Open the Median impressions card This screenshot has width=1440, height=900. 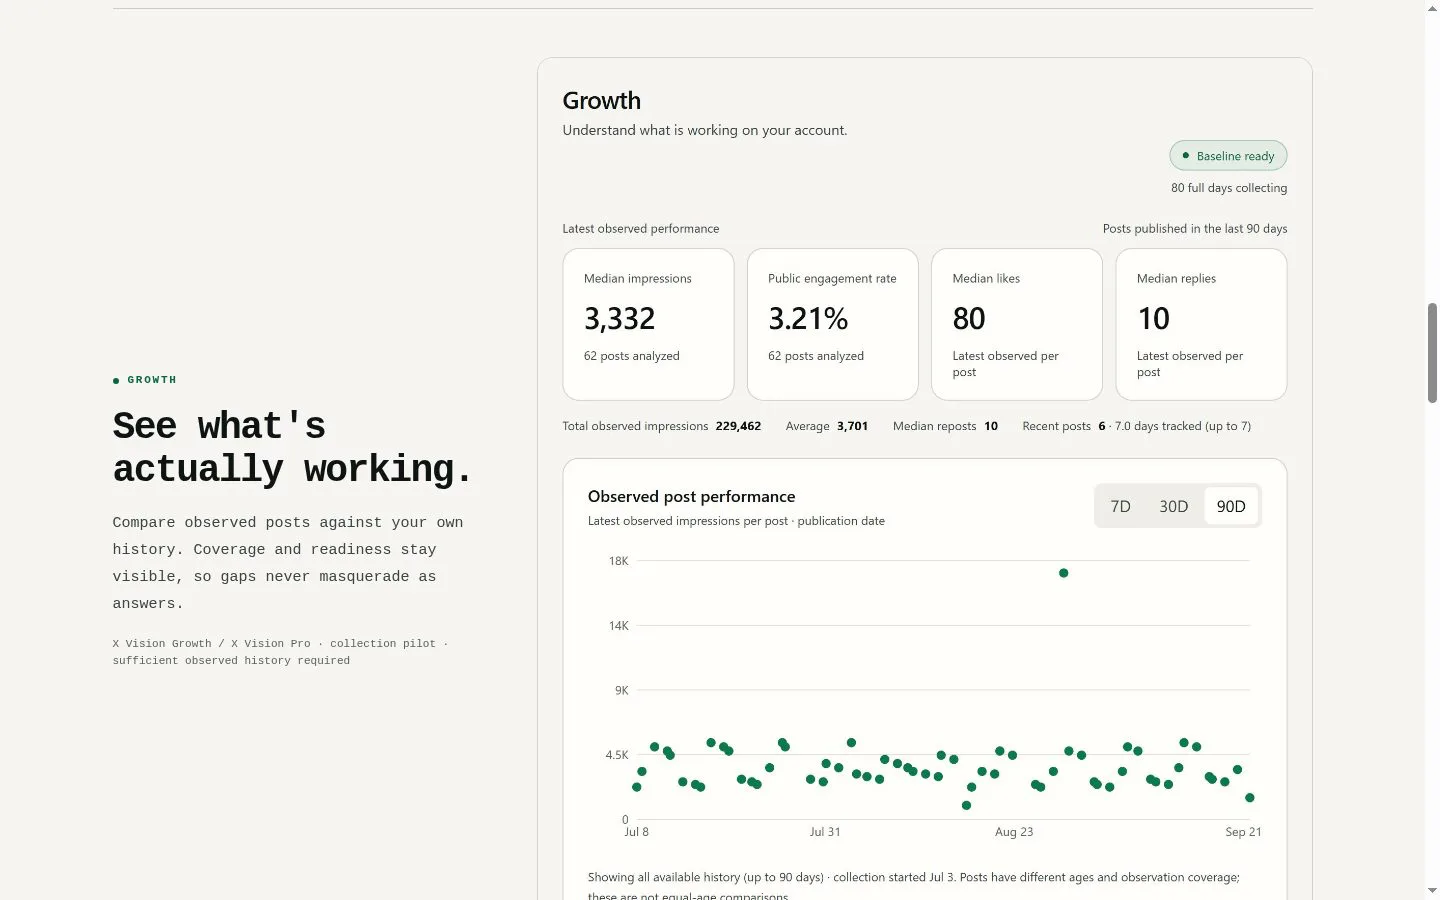click(x=648, y=324)
